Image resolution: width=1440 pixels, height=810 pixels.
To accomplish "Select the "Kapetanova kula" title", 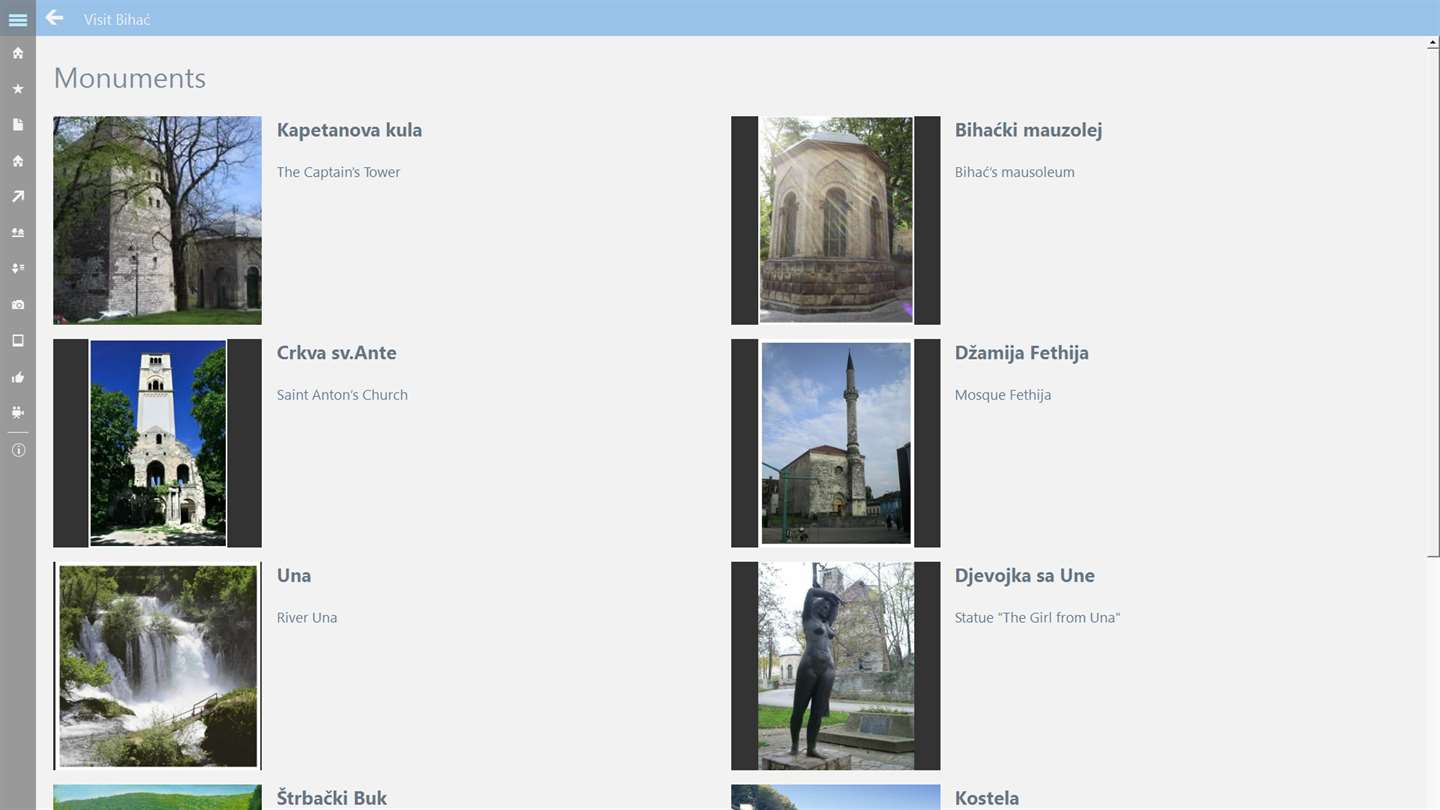I will click(349, 130).
